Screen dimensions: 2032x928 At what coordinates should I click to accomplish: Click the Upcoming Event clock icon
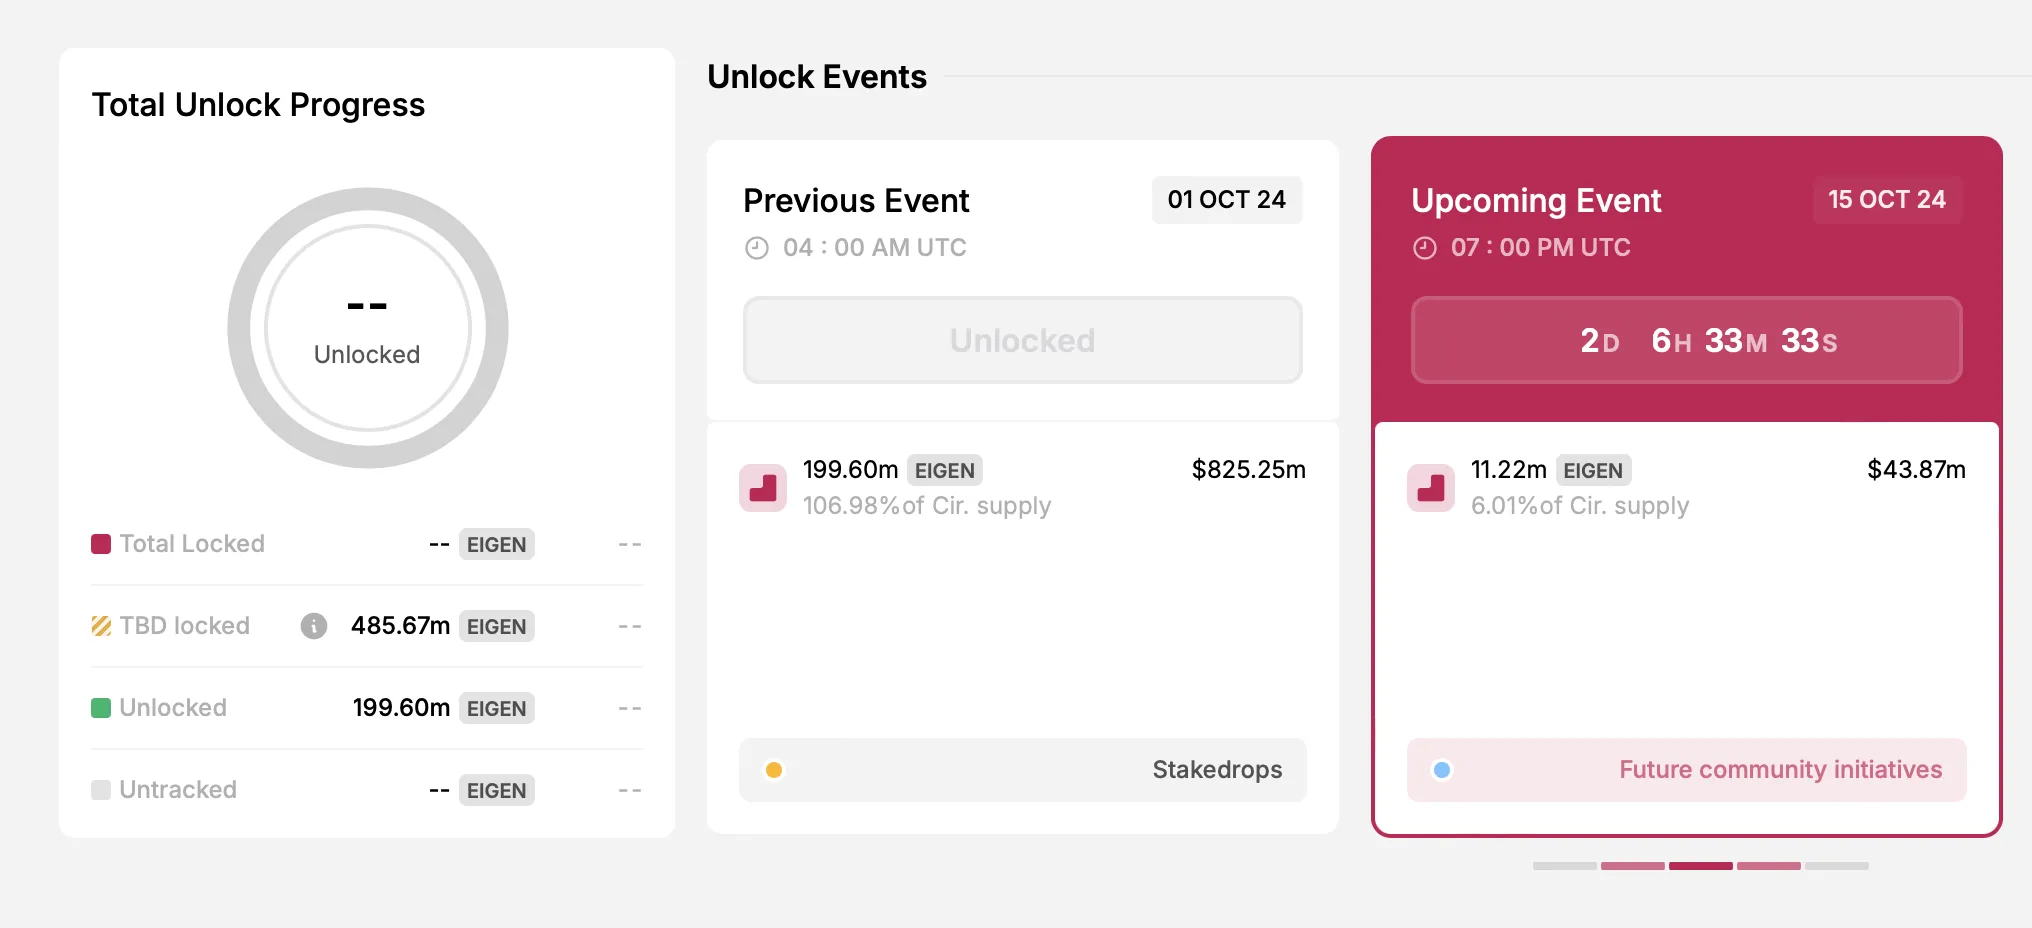[x=1425, y=248]
